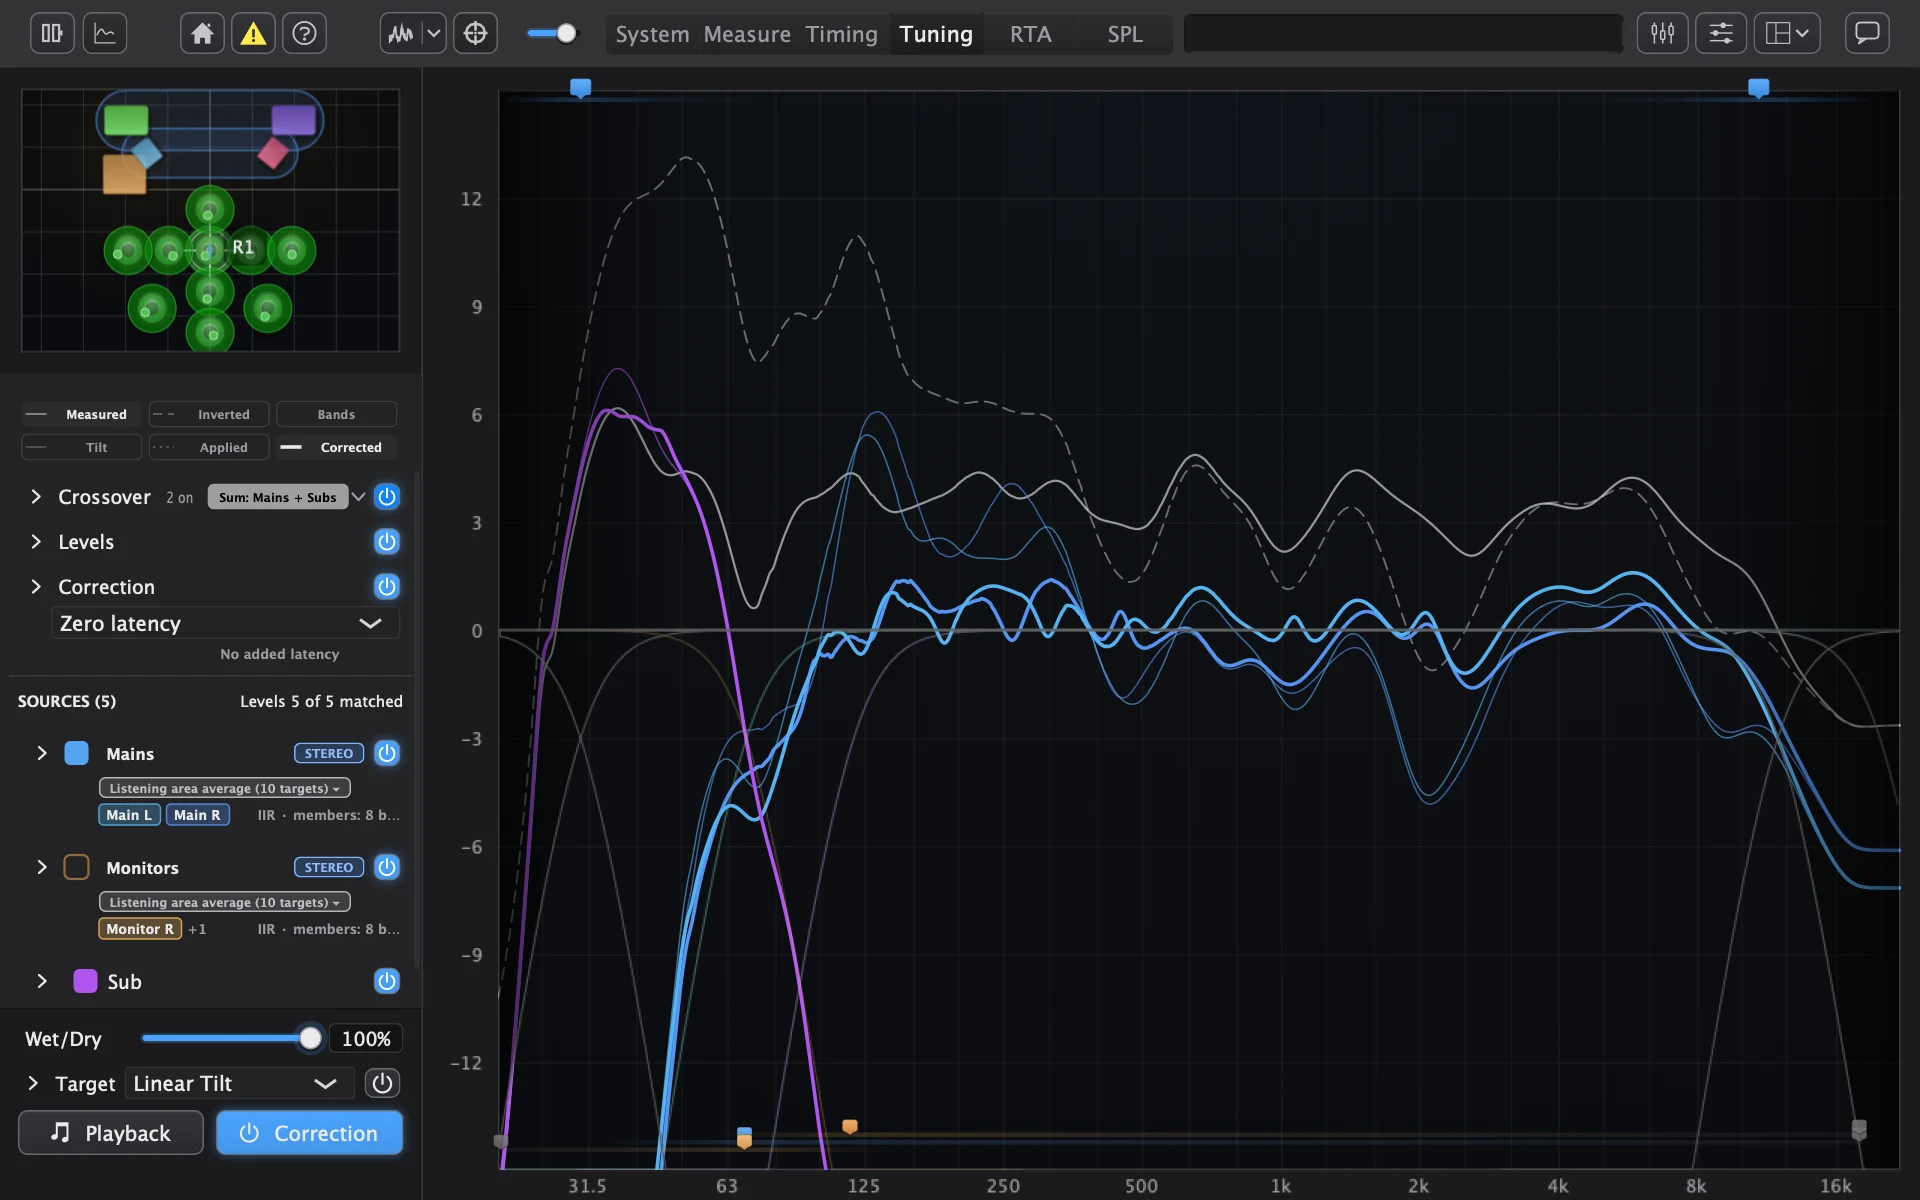1920x1200 pixels.
Task: Switch to the Timing tab
Action: (841, 34)
